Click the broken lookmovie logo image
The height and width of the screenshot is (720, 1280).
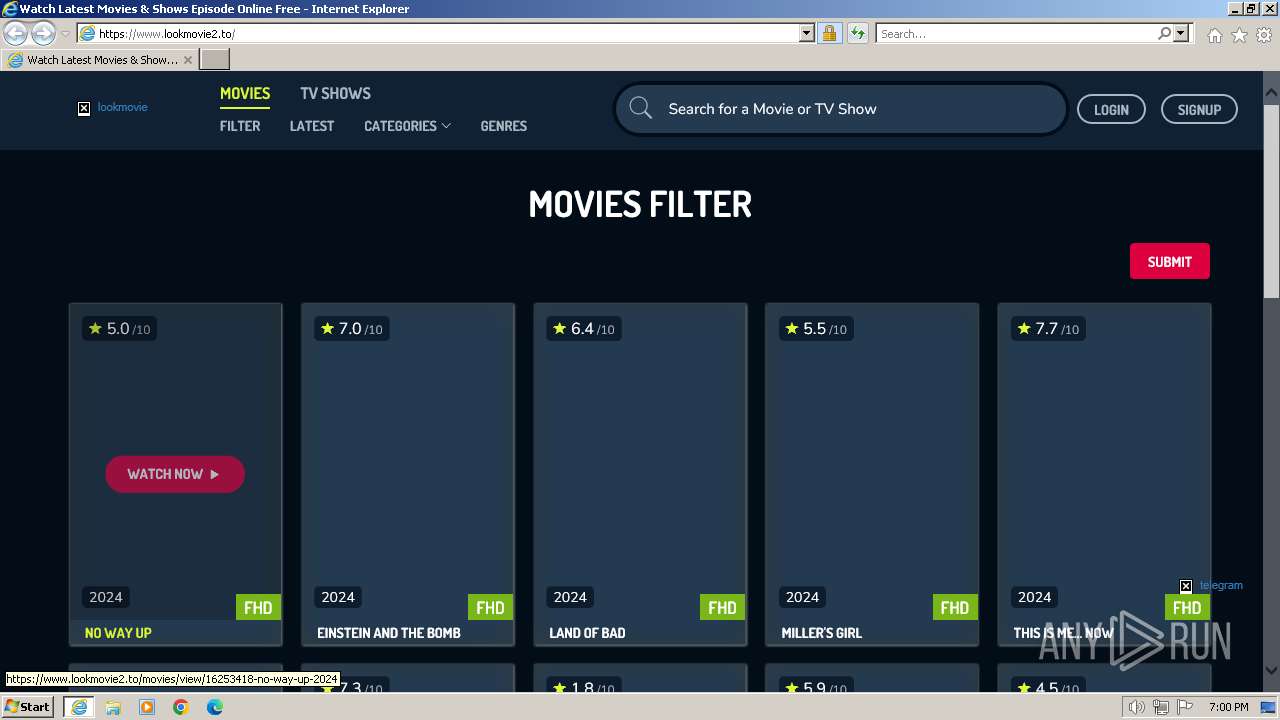pos(84,108)
